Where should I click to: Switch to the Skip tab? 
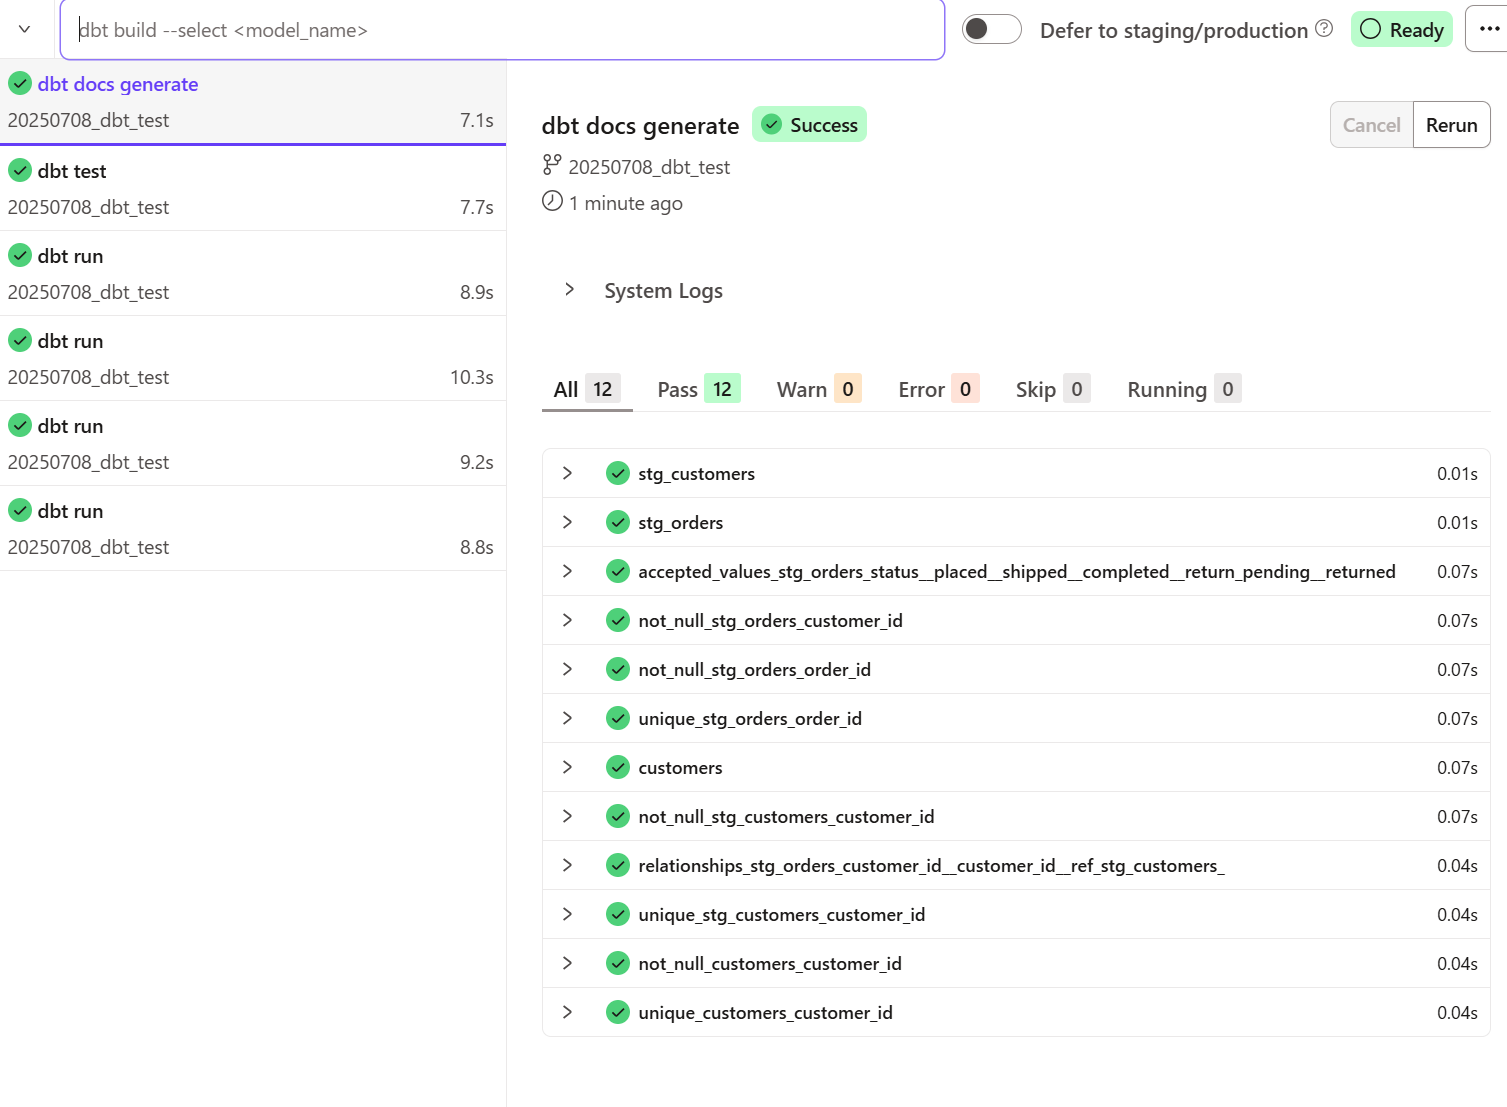(1052, 389)
